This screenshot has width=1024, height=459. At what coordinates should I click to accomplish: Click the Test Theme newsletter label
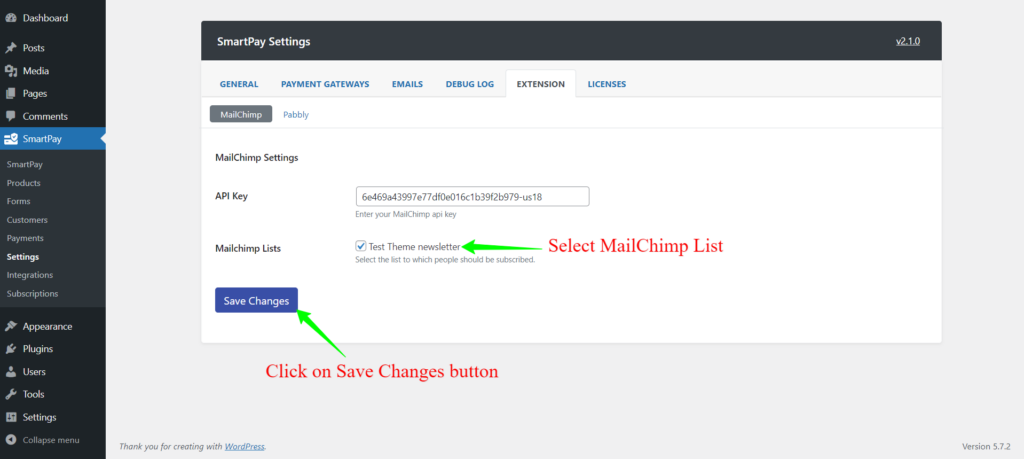pos(414,247)
